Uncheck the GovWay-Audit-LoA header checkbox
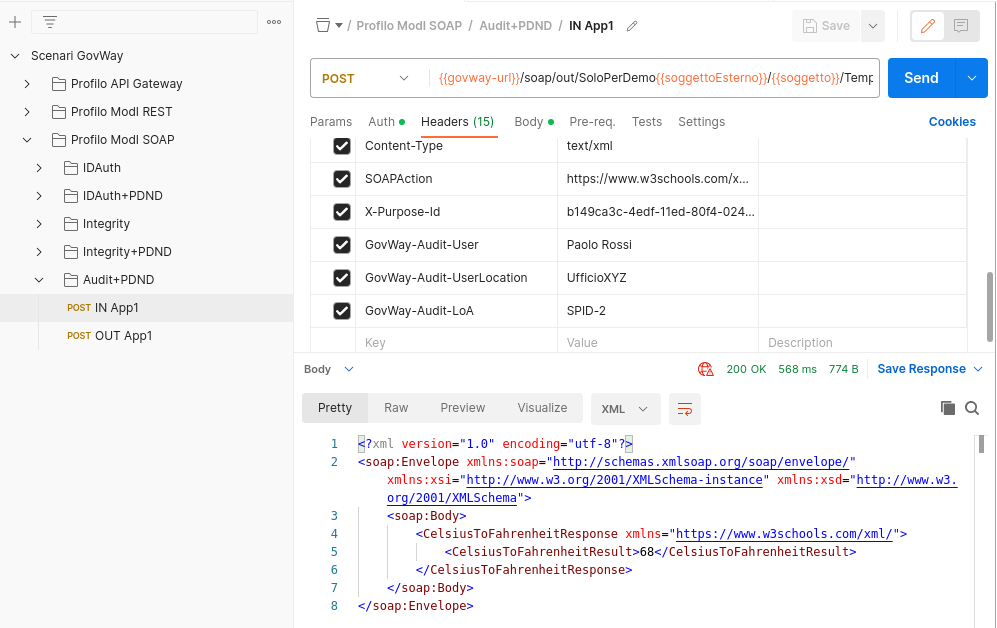997x628 pixels. pyautogui.click(x=342, y=311)
